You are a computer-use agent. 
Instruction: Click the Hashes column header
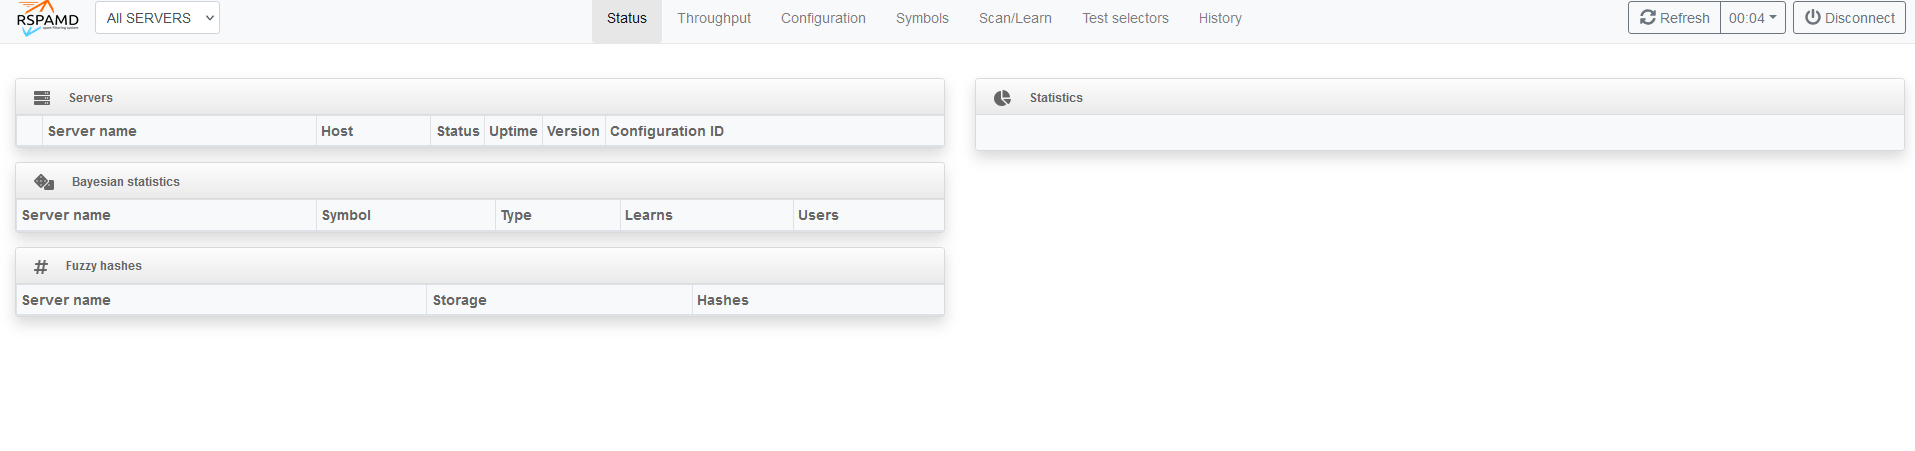coord(723,300)
